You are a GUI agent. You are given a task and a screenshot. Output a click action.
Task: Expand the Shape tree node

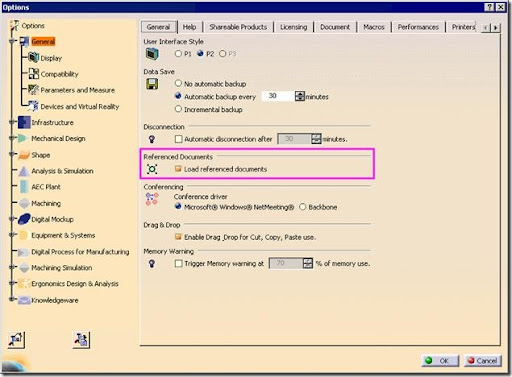(13, 154)
